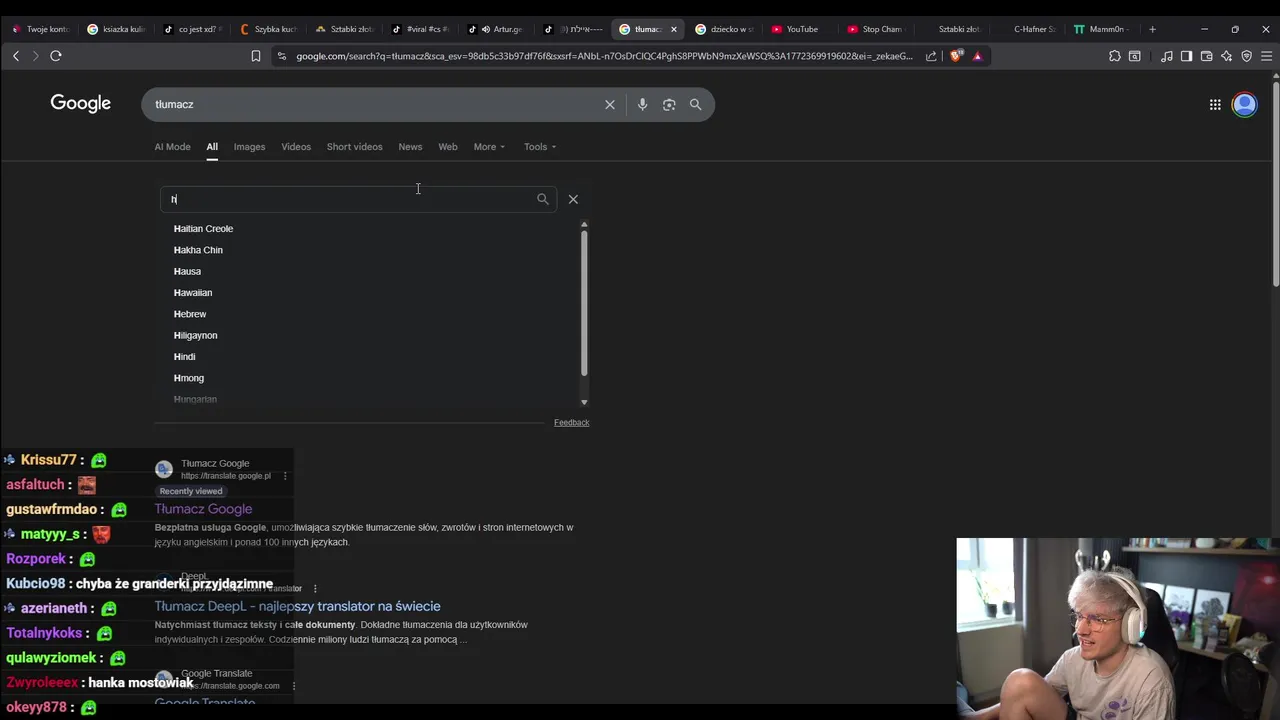1280x720 pixels.
Task: Go to Google homepage via logo
Action: click(x=81, y=103)
